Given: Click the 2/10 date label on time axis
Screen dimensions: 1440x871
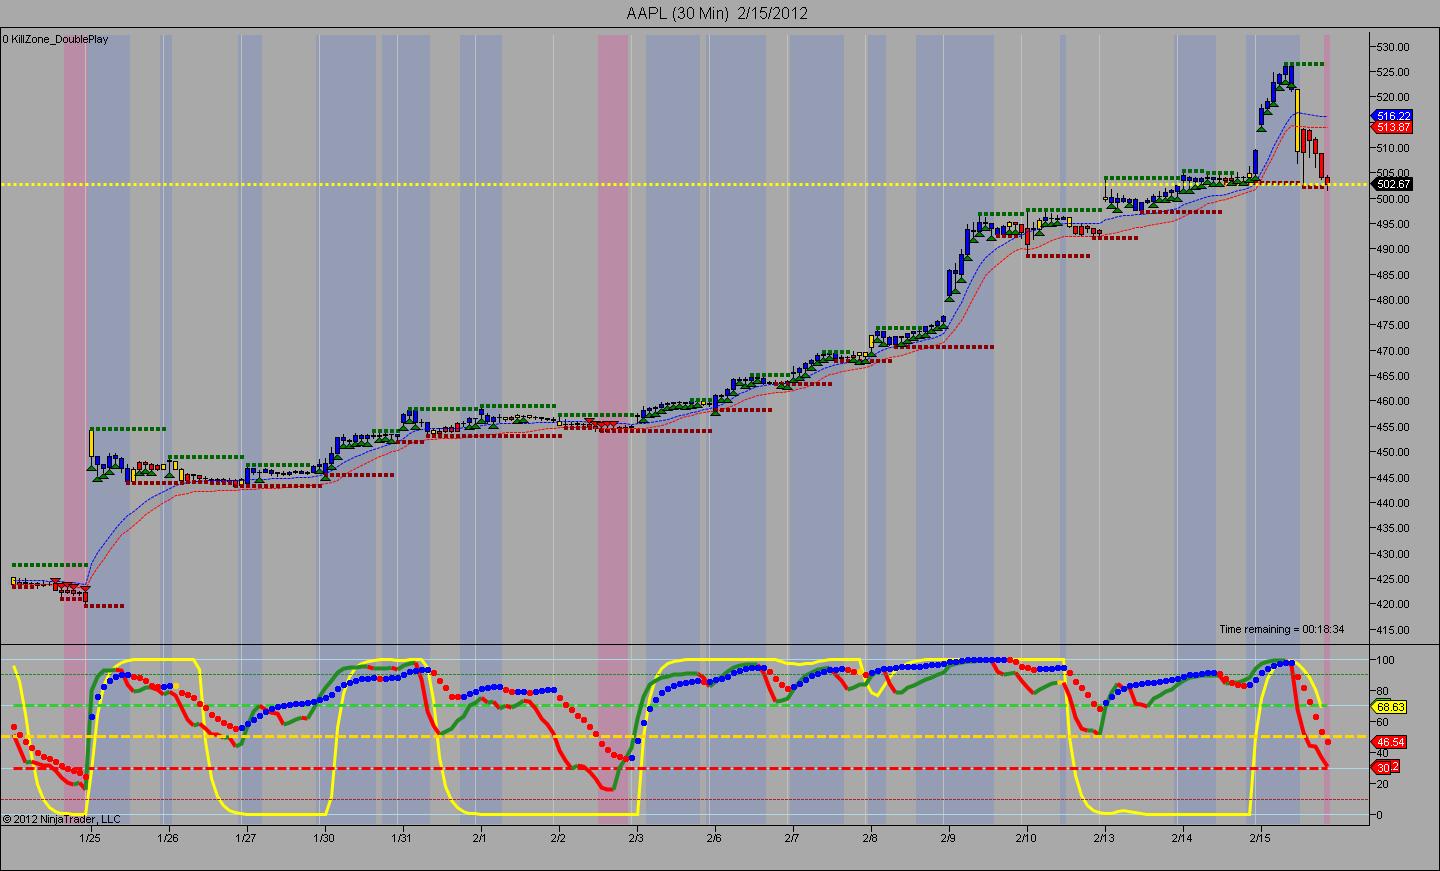Looking at the screenshot, I should (x=1026, y=838).
